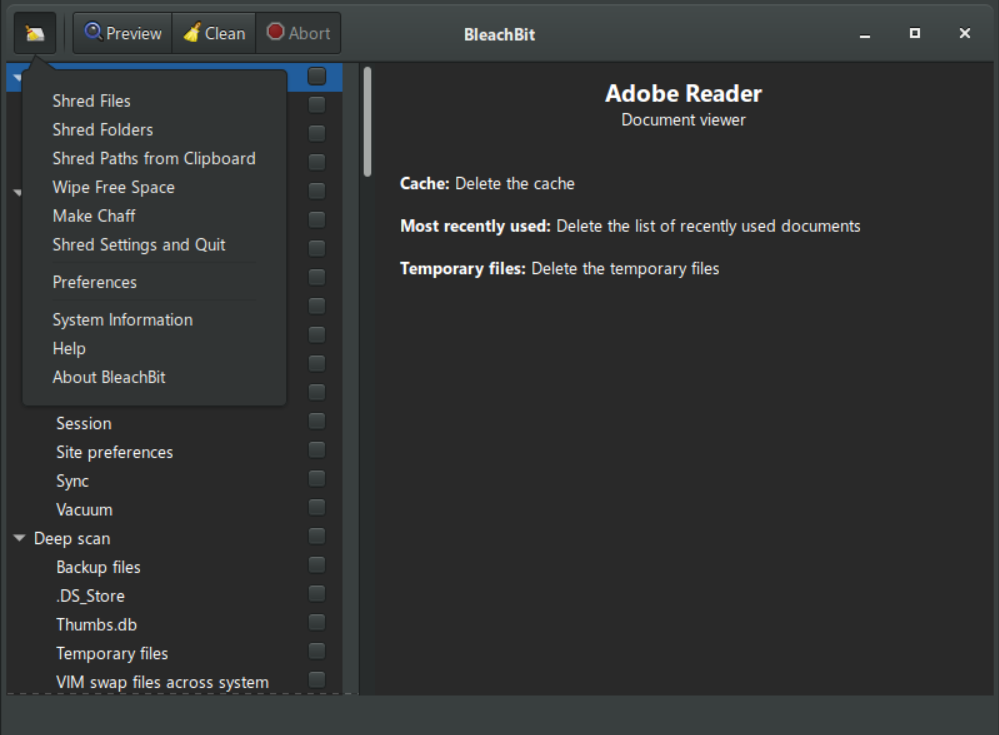Select the Deep scan tree row
The height and width of the screenshot is (735, 999).
click(x=174, y=538)
